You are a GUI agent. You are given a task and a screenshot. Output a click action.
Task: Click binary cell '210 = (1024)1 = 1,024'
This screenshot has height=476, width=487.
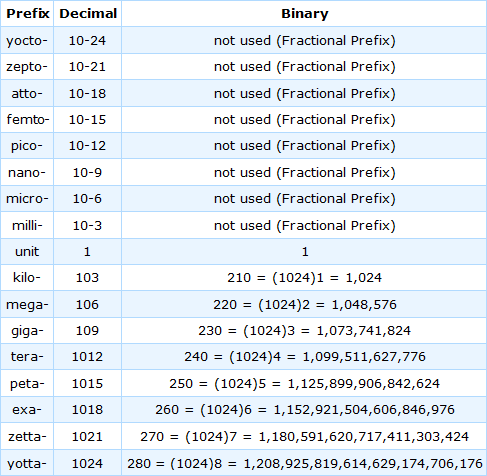pyautogui.click(x=304, y=278)
